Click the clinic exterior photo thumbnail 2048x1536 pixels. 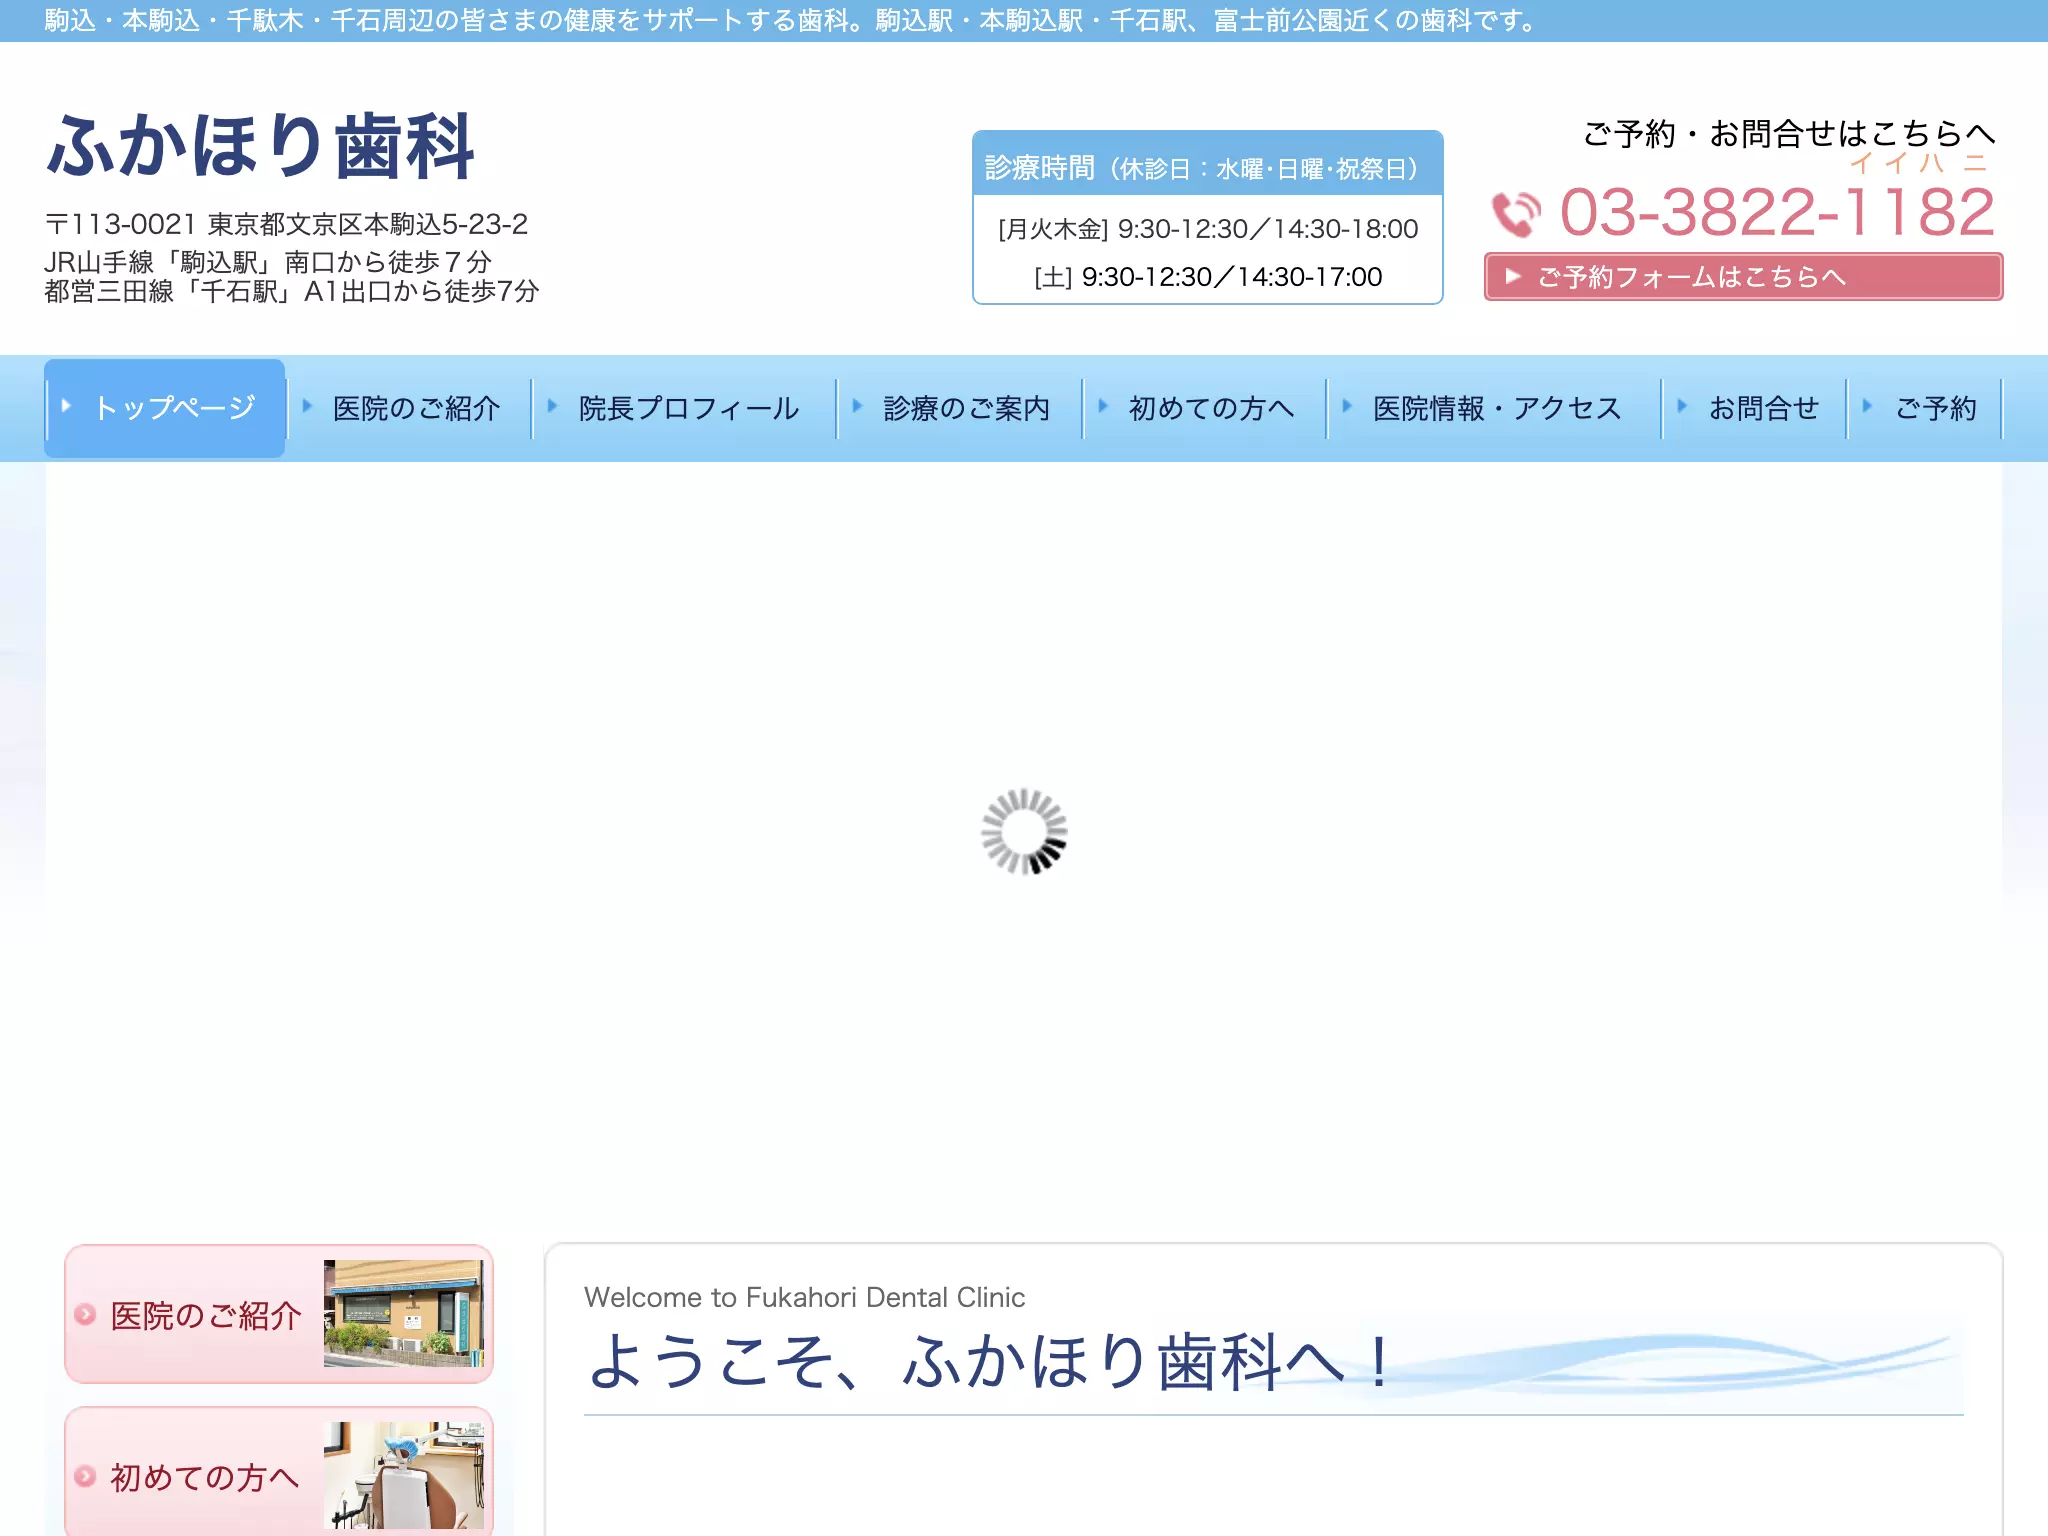tap(403, 1313)
